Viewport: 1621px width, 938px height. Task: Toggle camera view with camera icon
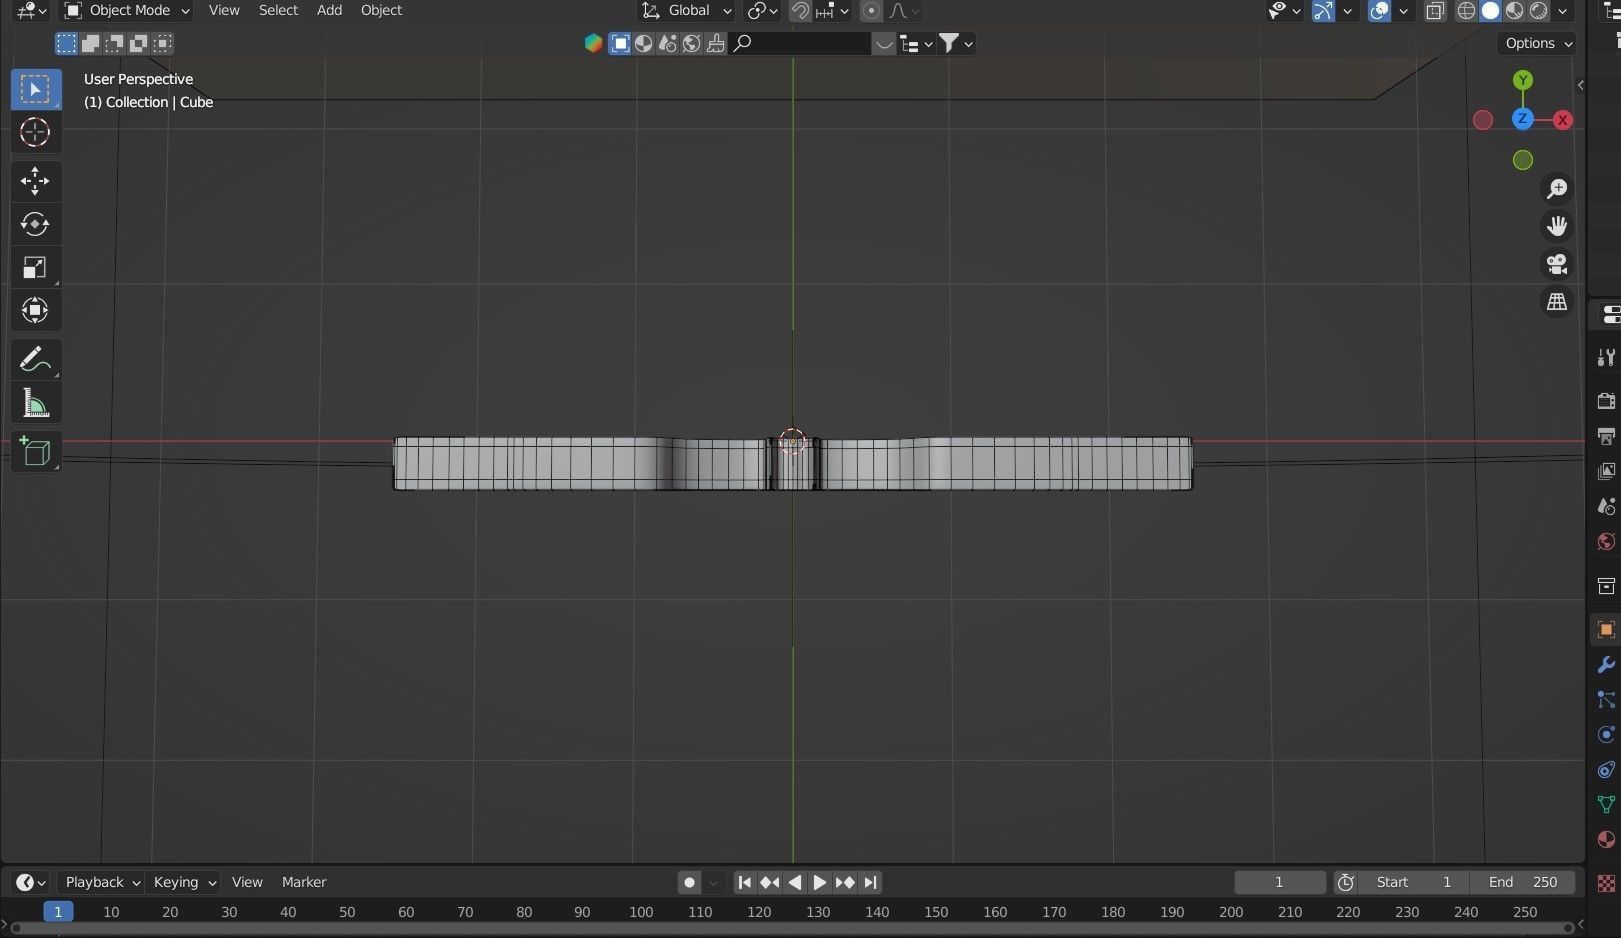1557,264
